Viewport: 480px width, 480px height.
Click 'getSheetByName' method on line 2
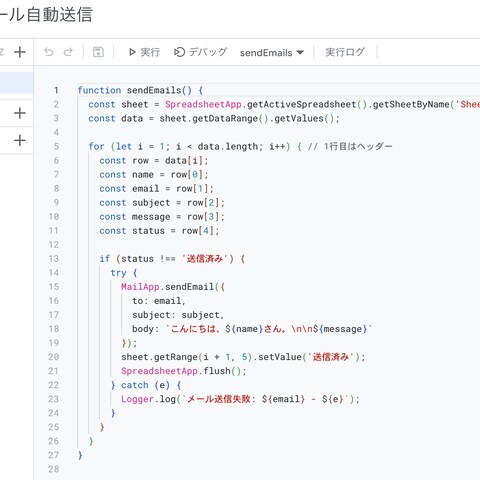[411, 105]
